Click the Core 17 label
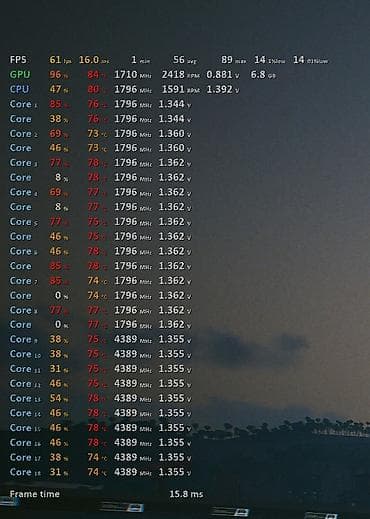Viewport: 370px width, 519px height. (25, 457)
